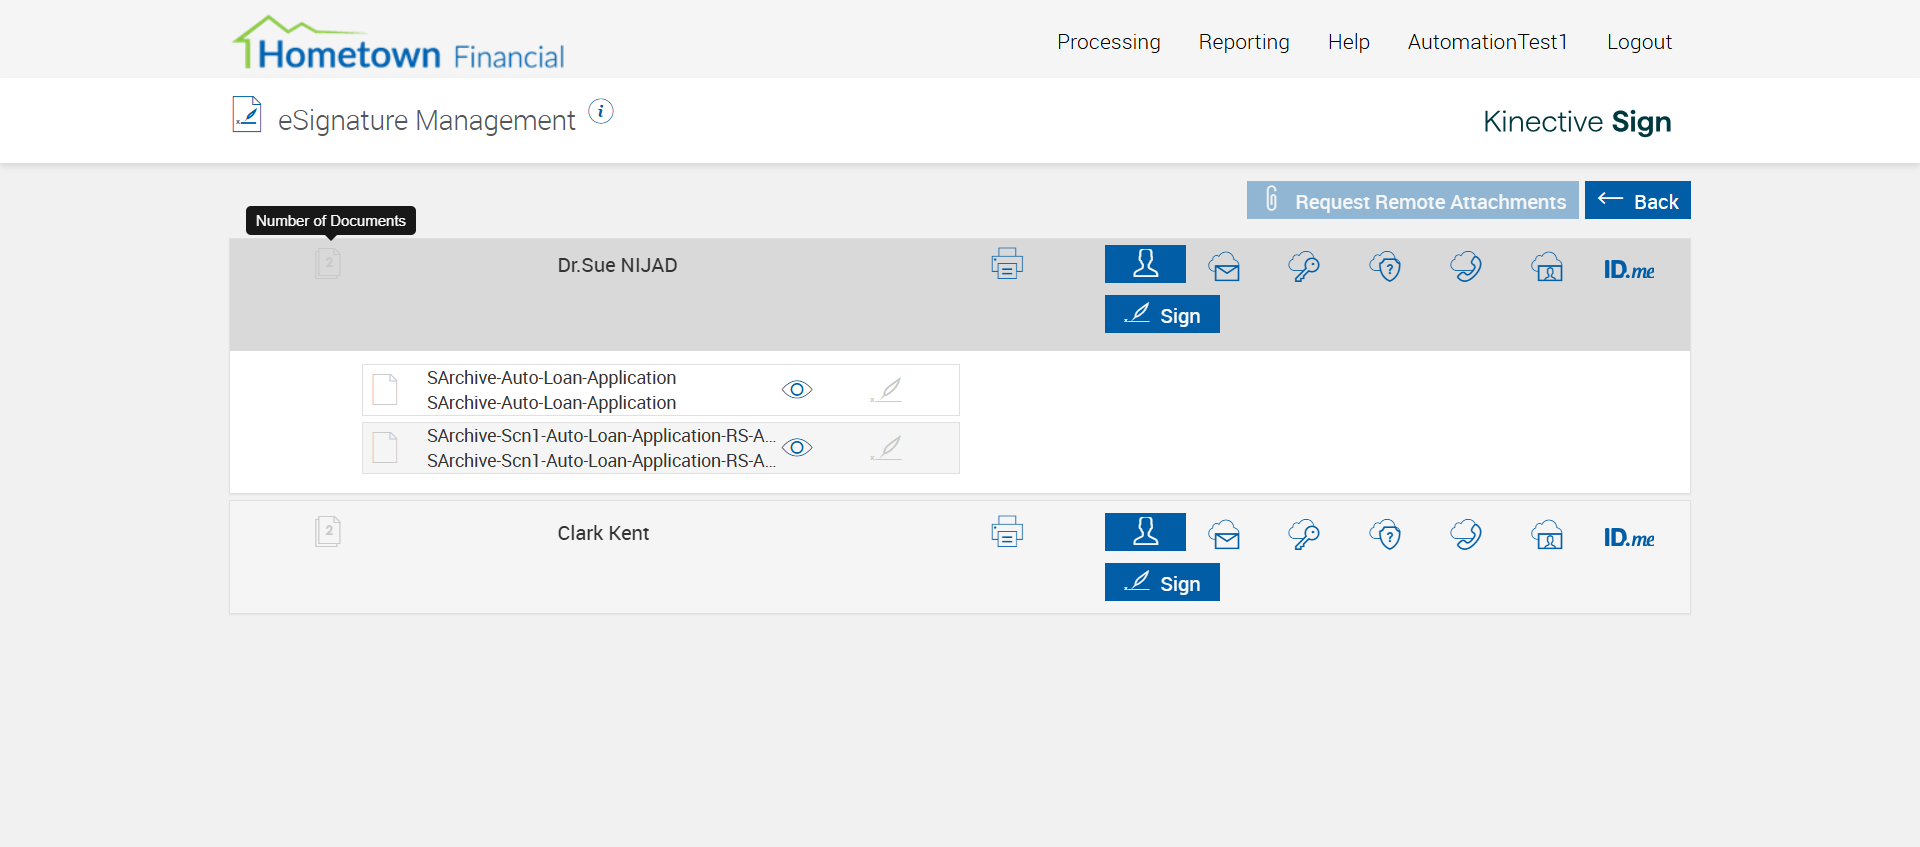Image resolution: width=1920 pixels, height=847 pixels.
Task: Select security question shield icon for Dr.Sue NIJAD
Action: coord(1385,267)
